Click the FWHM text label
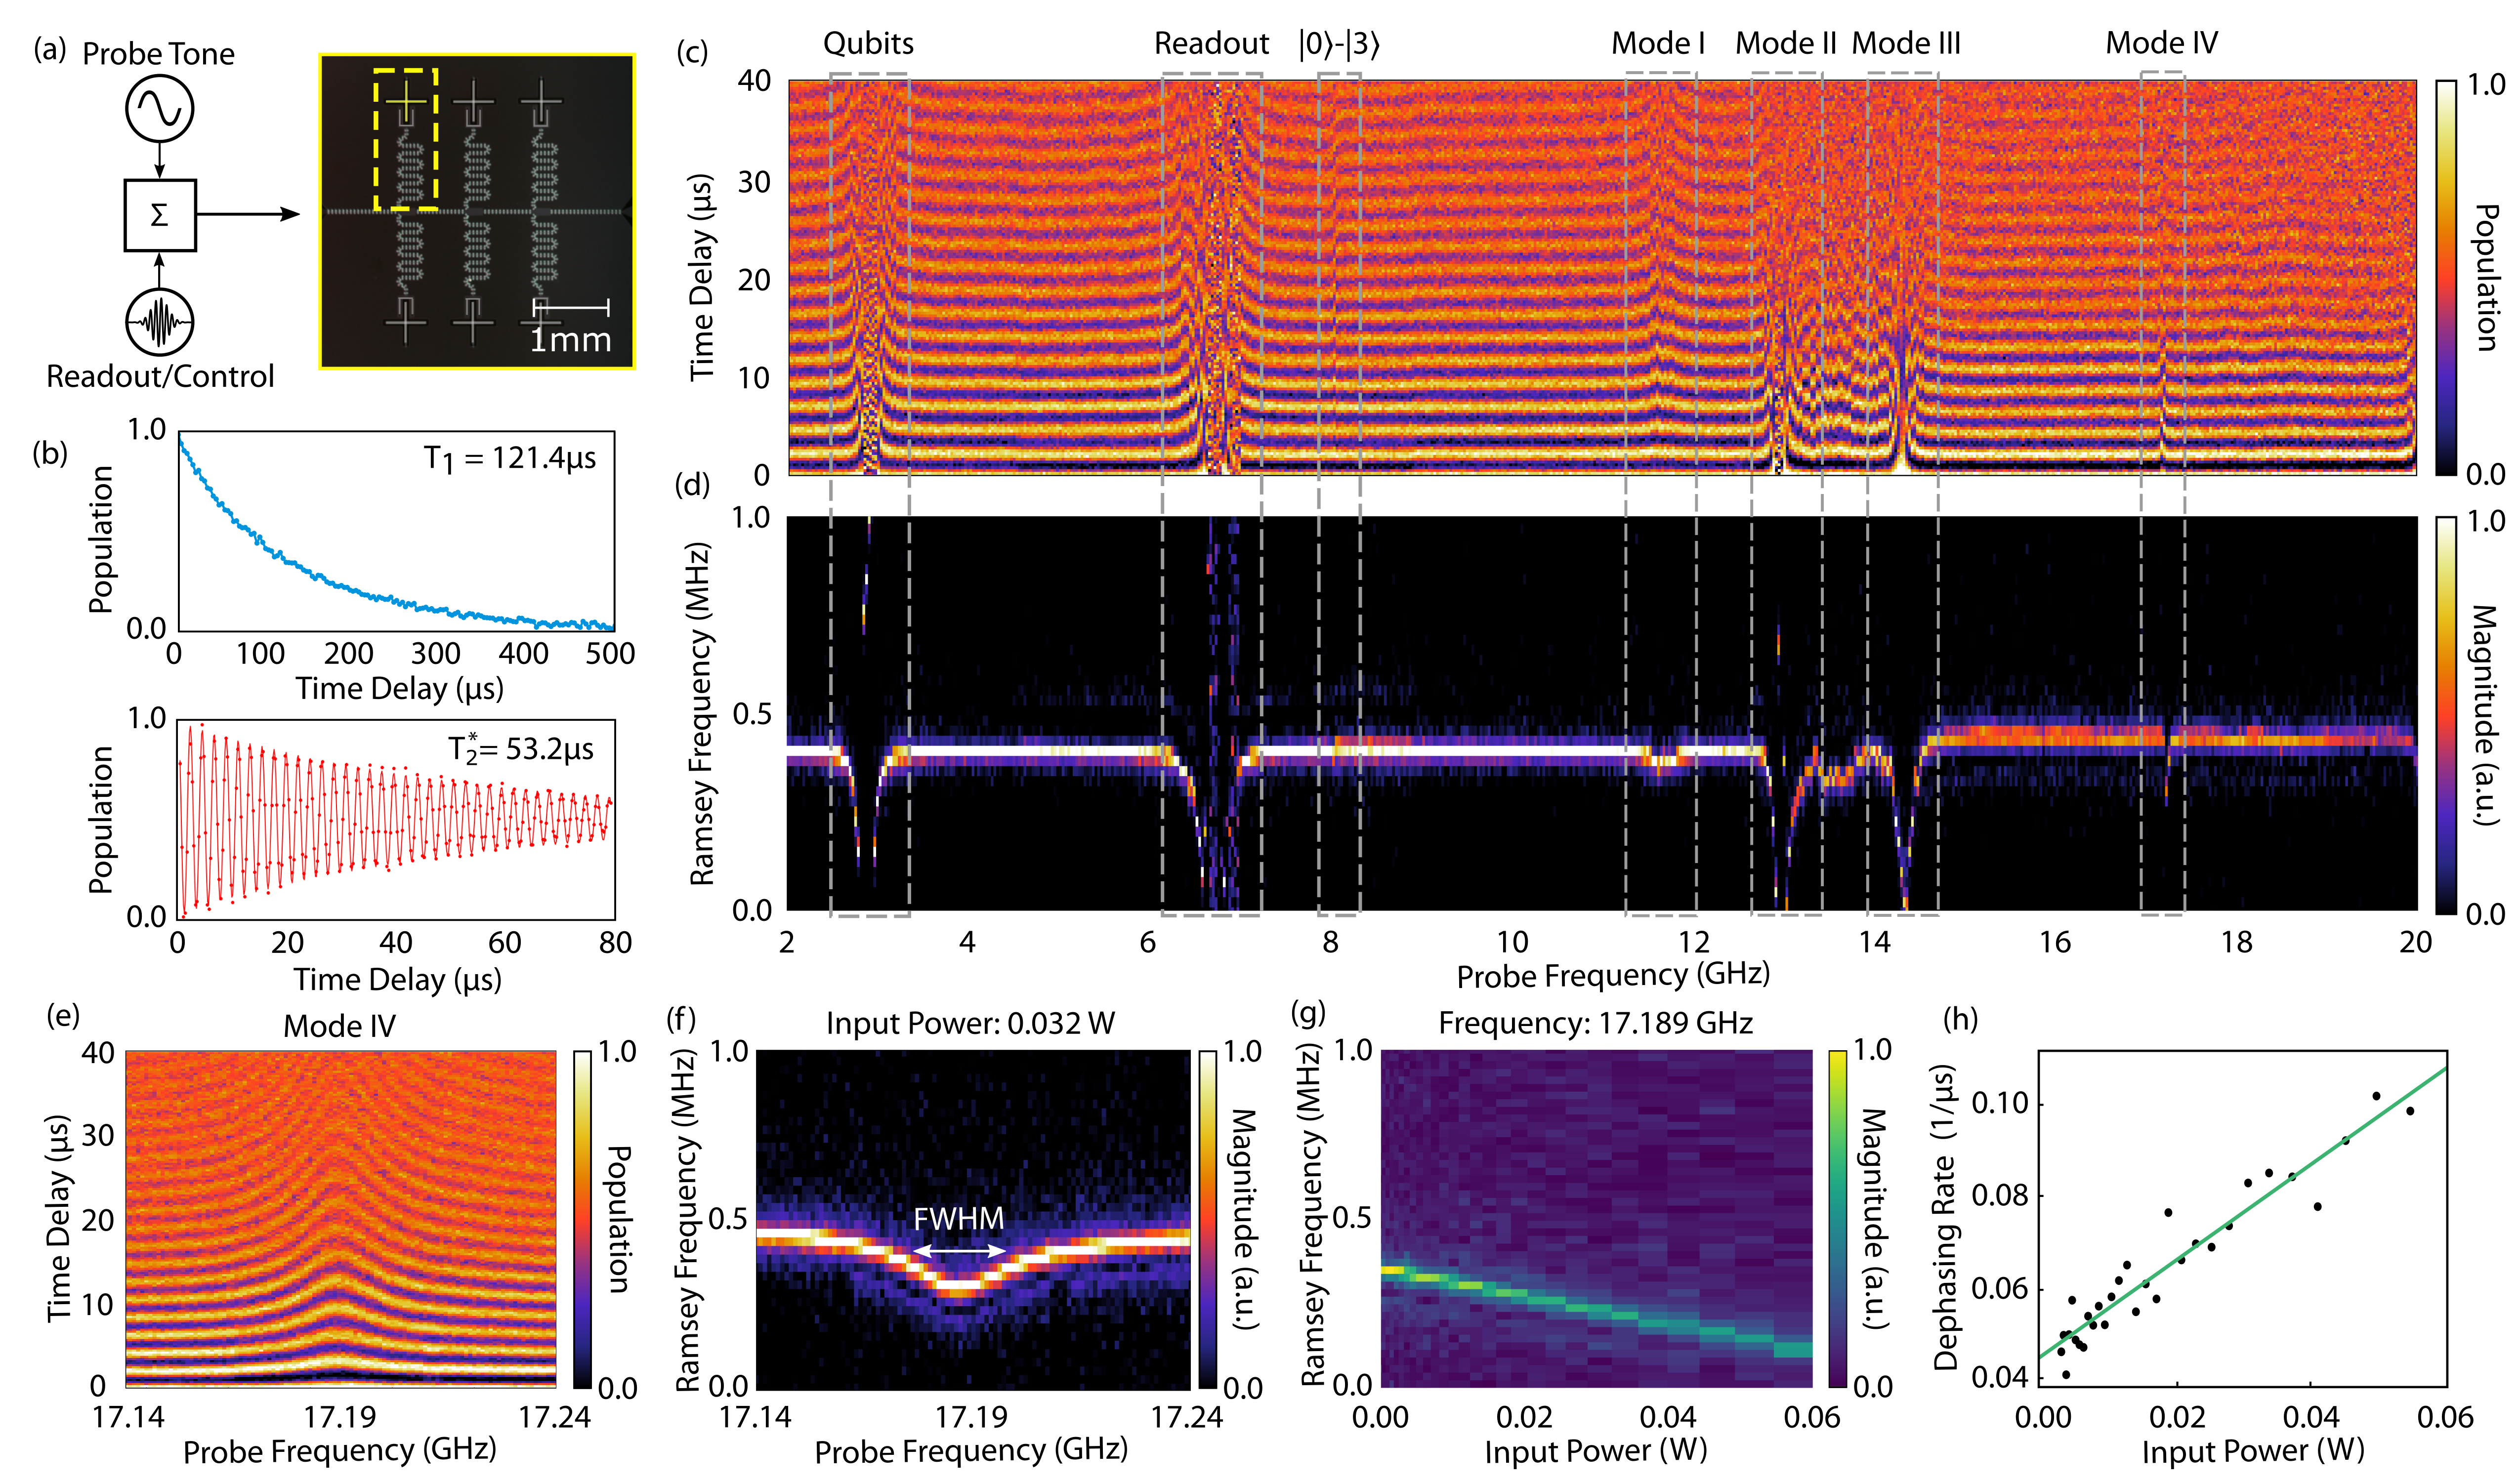 [x=958, y=1218]
